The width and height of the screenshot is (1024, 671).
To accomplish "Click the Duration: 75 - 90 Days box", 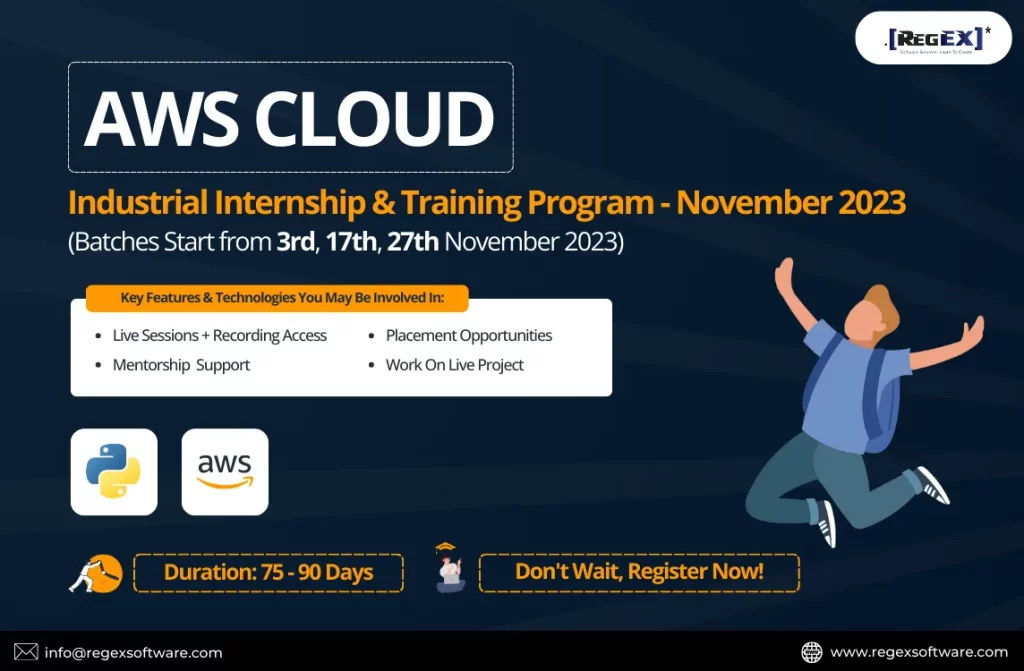I will (x=268, y=573).
